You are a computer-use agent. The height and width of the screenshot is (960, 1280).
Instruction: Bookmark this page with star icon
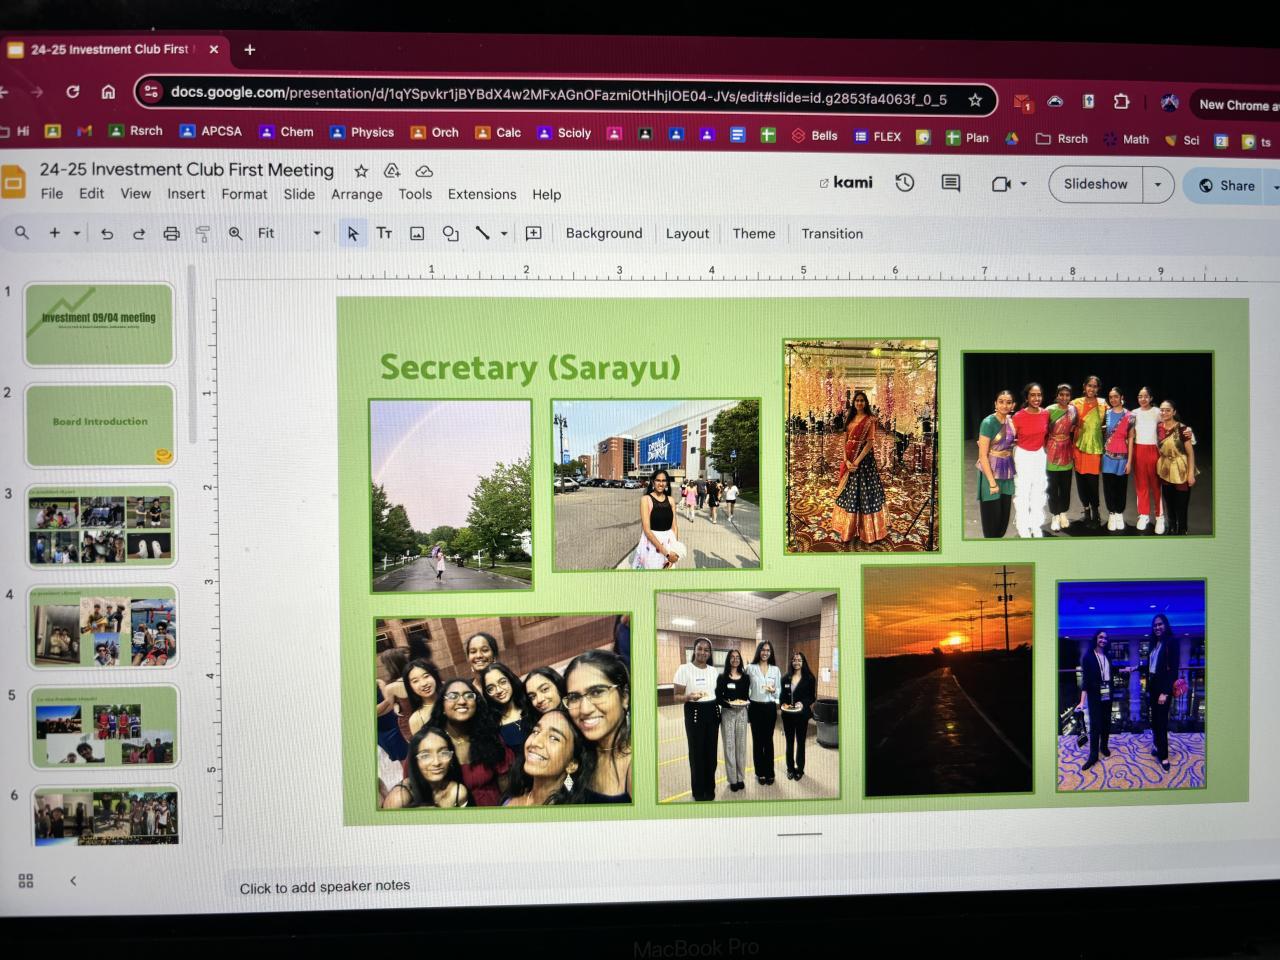tap(975, 99)
